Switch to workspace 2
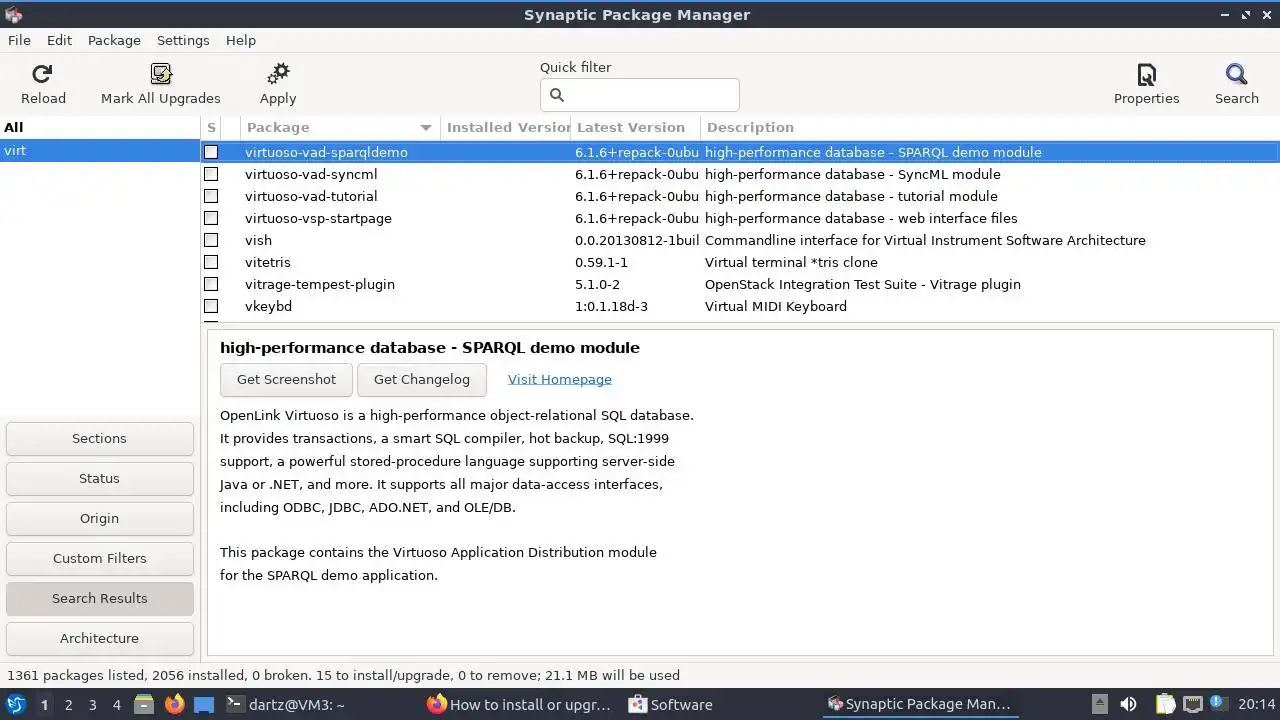The height and width of the screenshot is (720, 1280). pos(68,704)
